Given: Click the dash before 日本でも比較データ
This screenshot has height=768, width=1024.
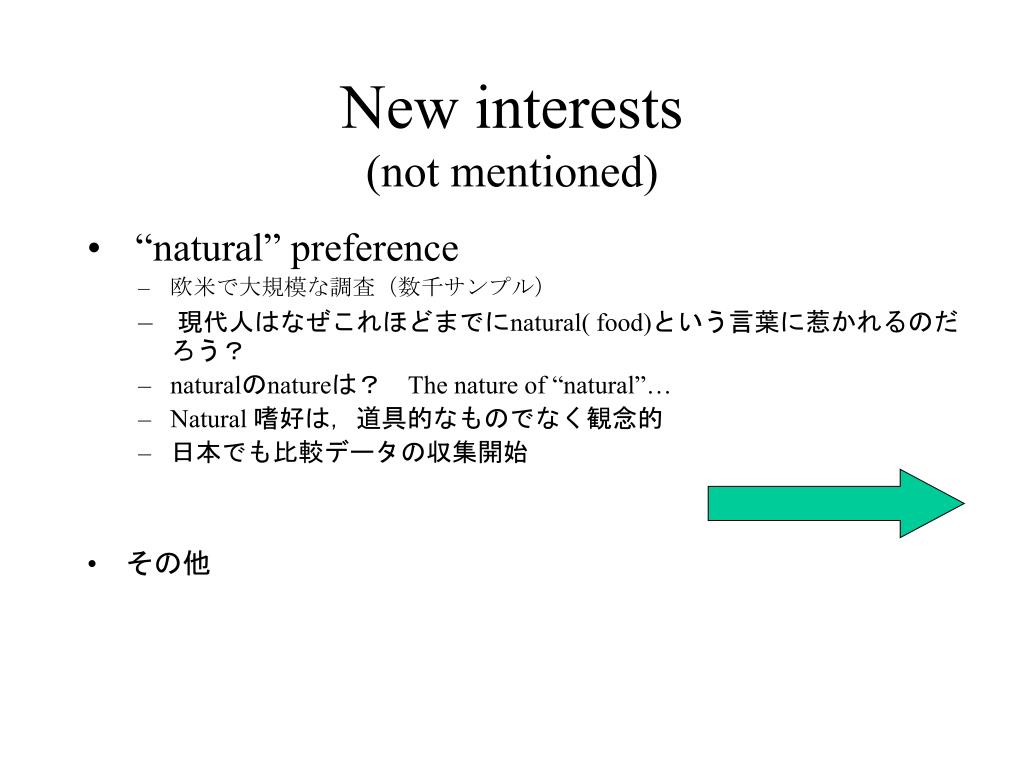Looking at the screenshot, I should (144, 454).
